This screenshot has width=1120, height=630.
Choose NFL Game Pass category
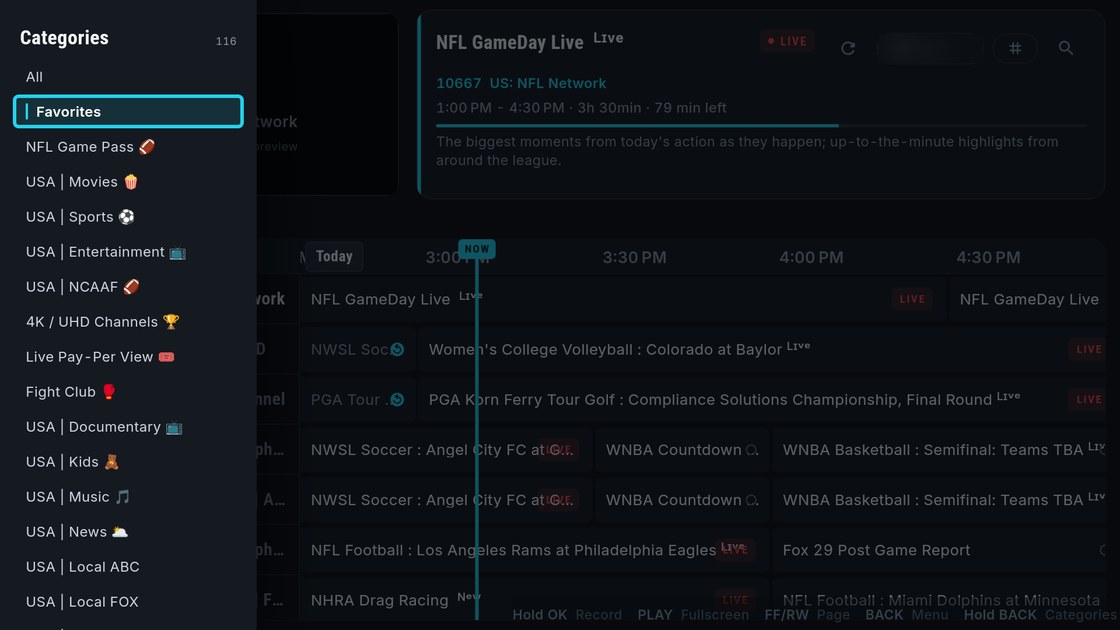click(x=129, y=146)
